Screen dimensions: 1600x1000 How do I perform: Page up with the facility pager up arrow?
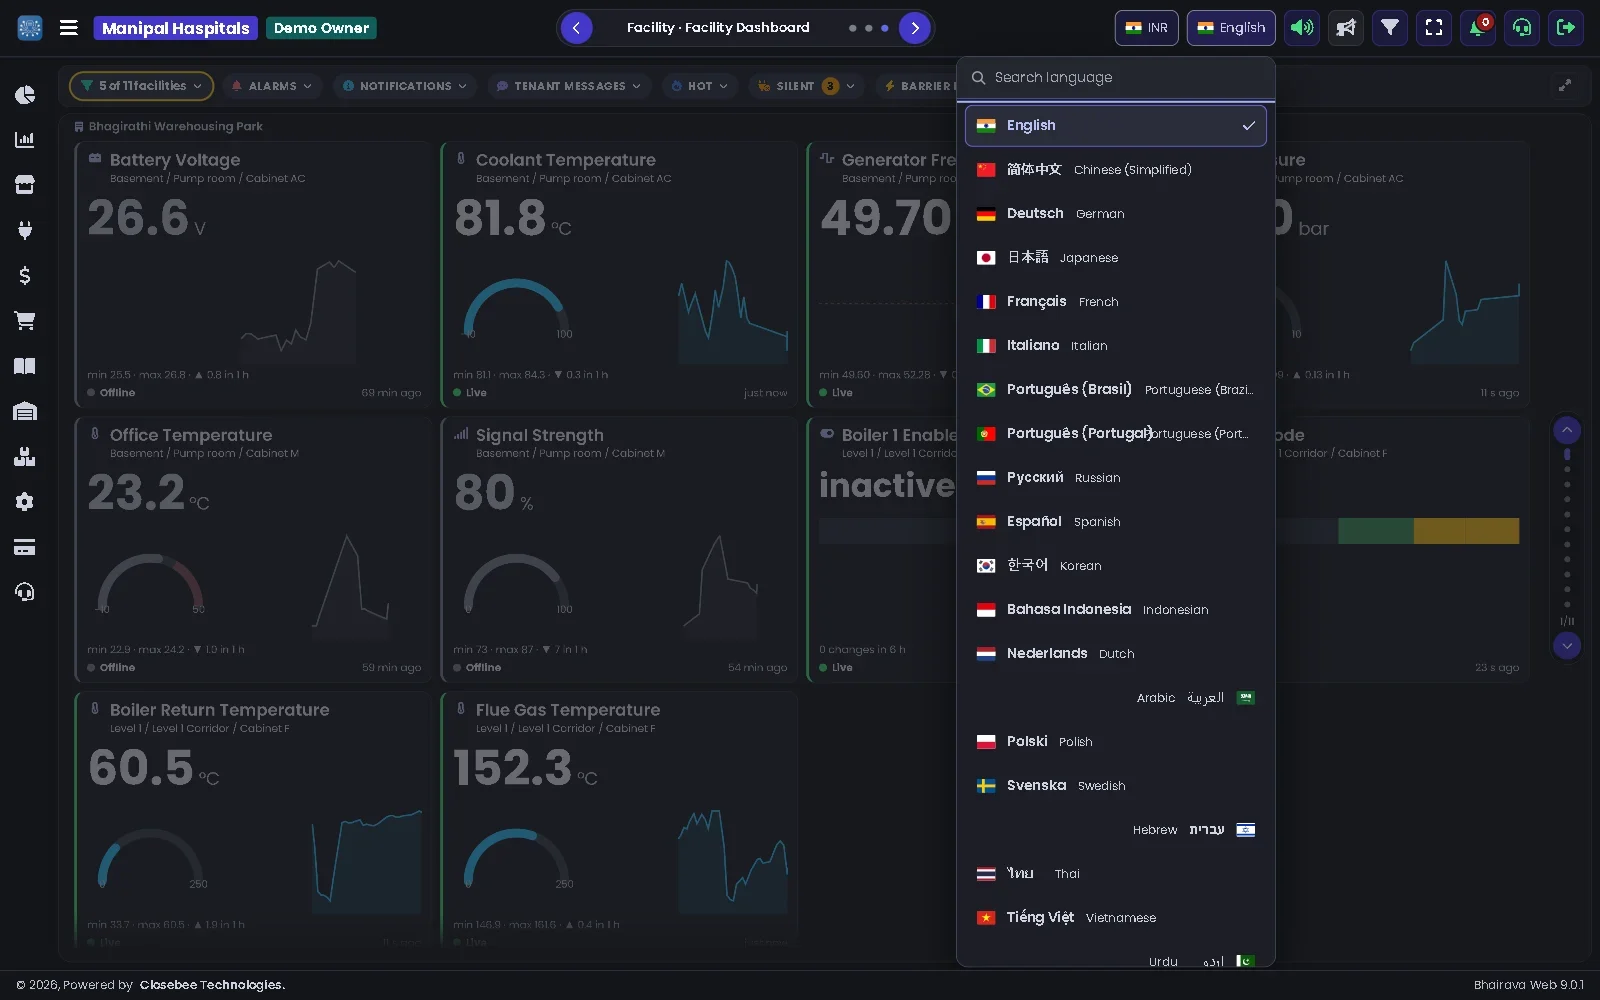(1567, 430)
